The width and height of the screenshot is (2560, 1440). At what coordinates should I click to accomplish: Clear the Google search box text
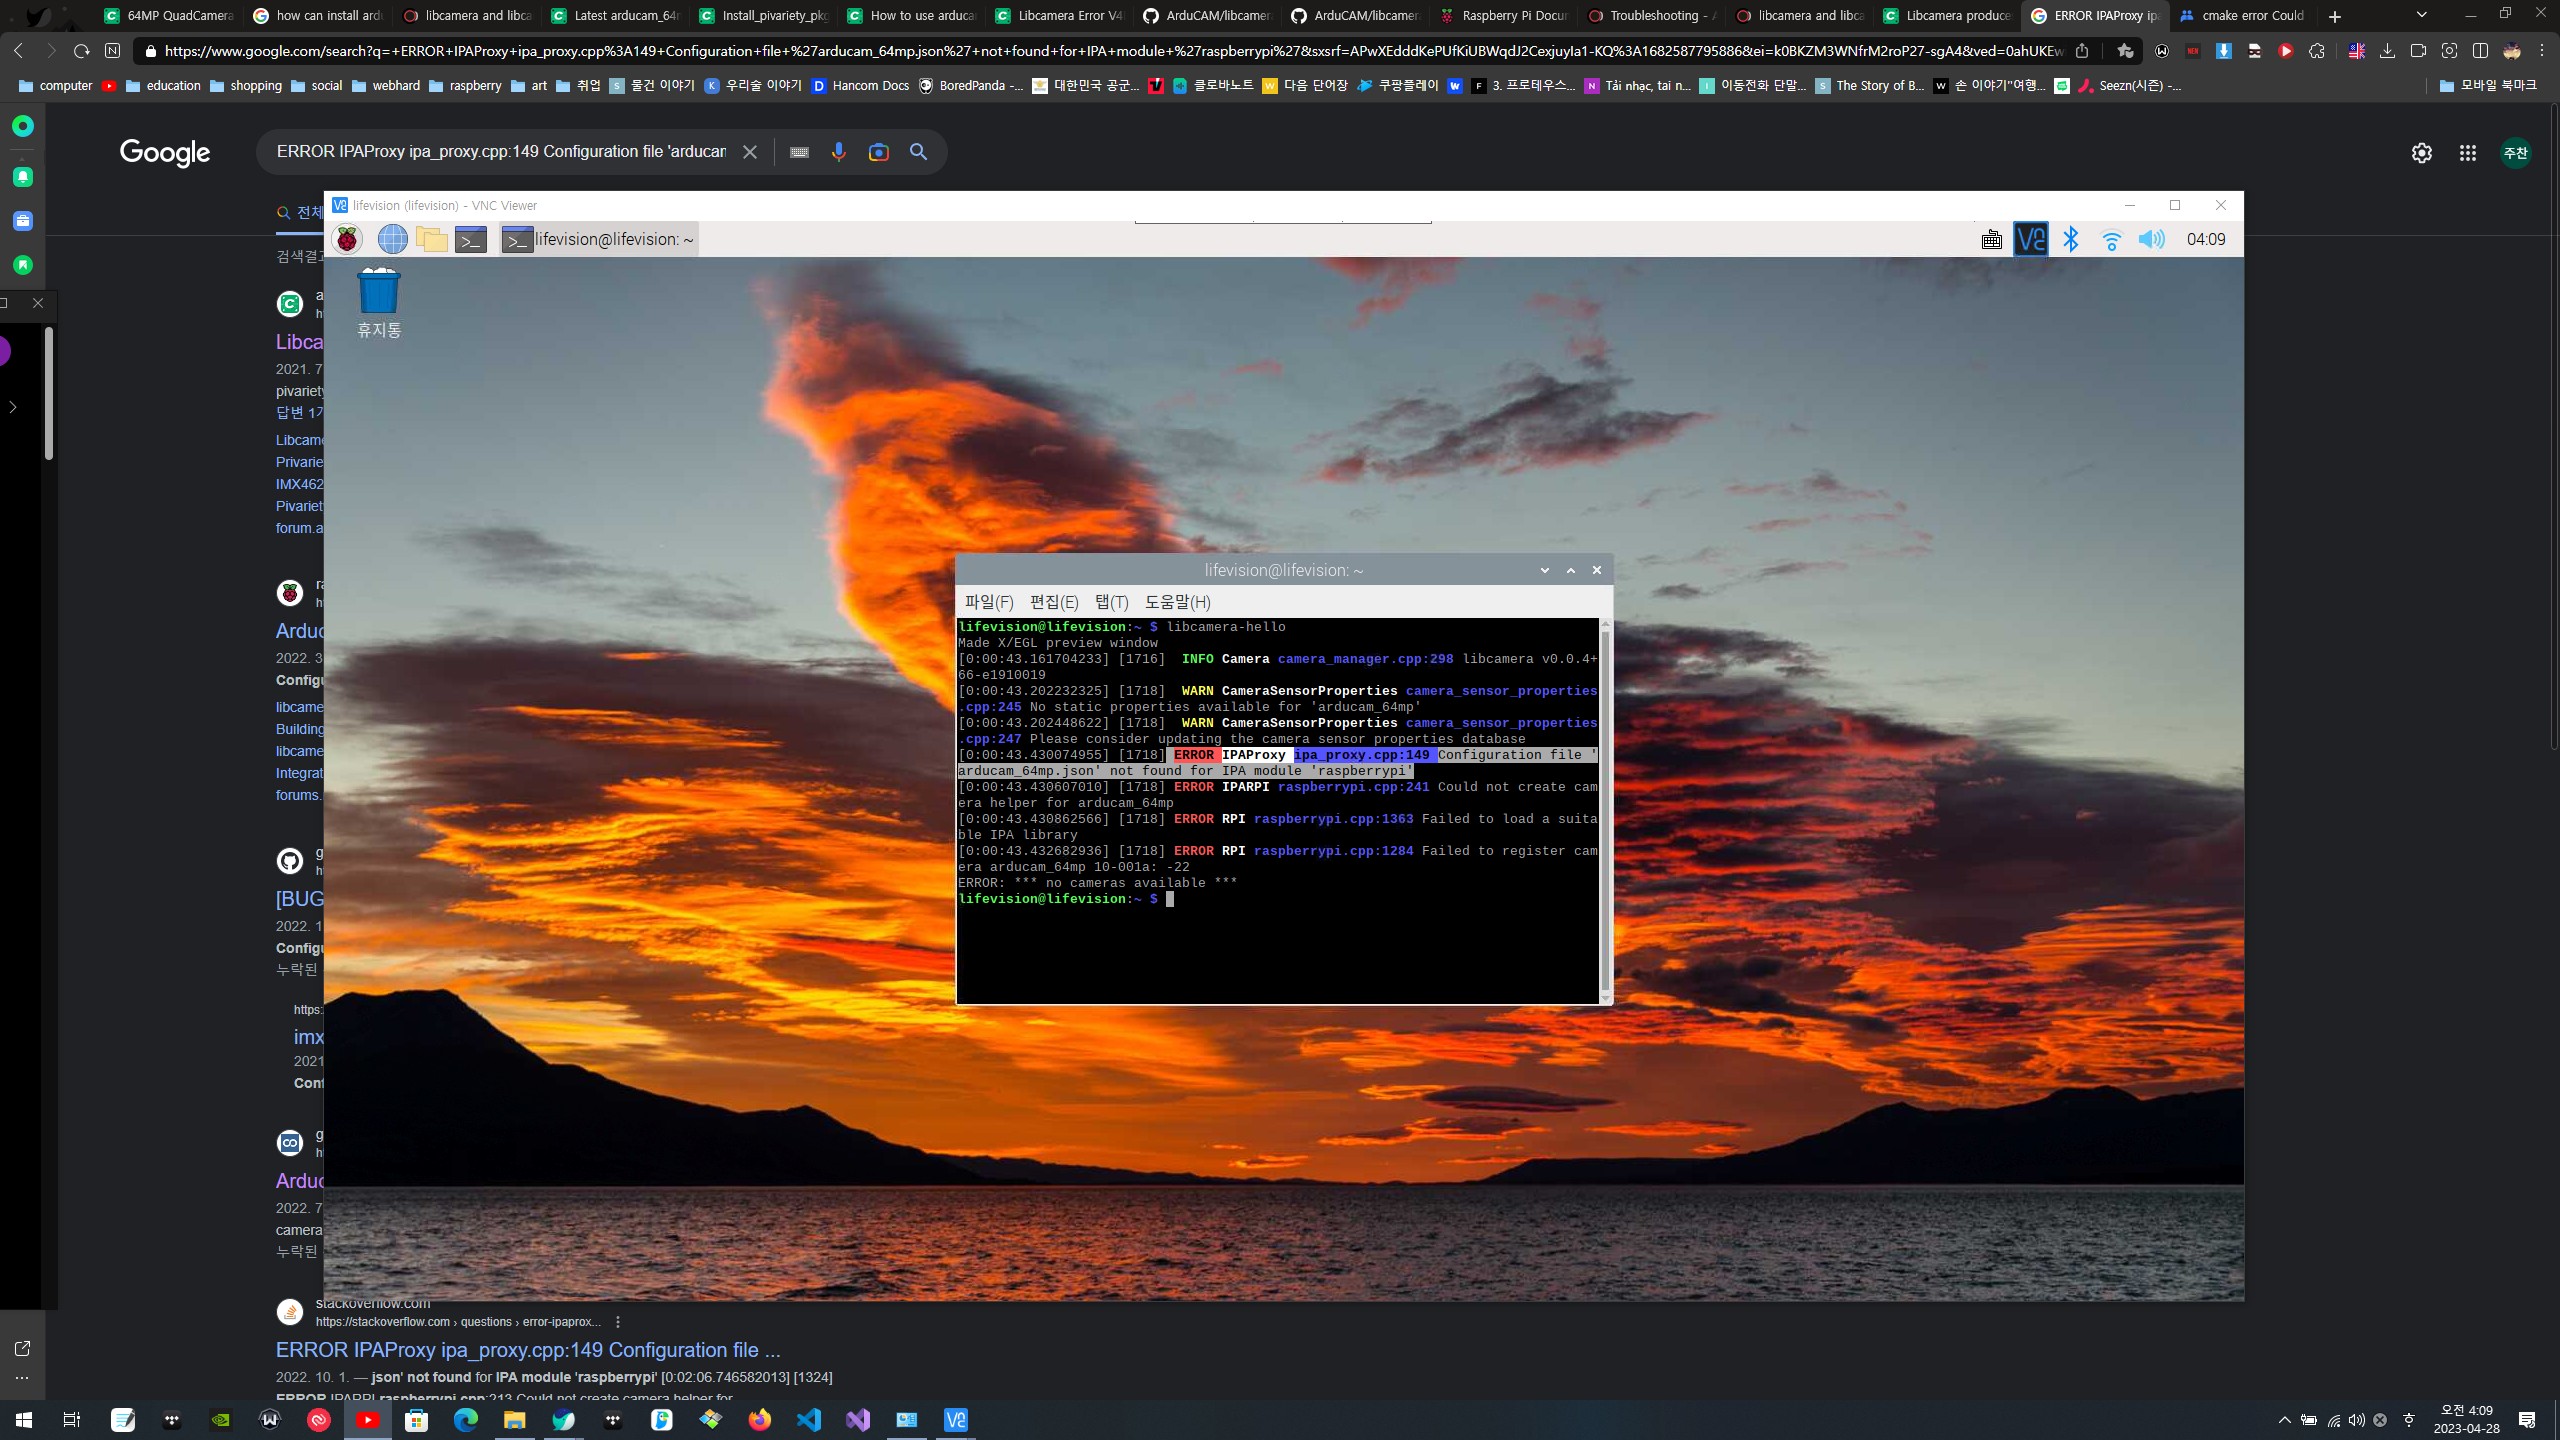[749, 152]
